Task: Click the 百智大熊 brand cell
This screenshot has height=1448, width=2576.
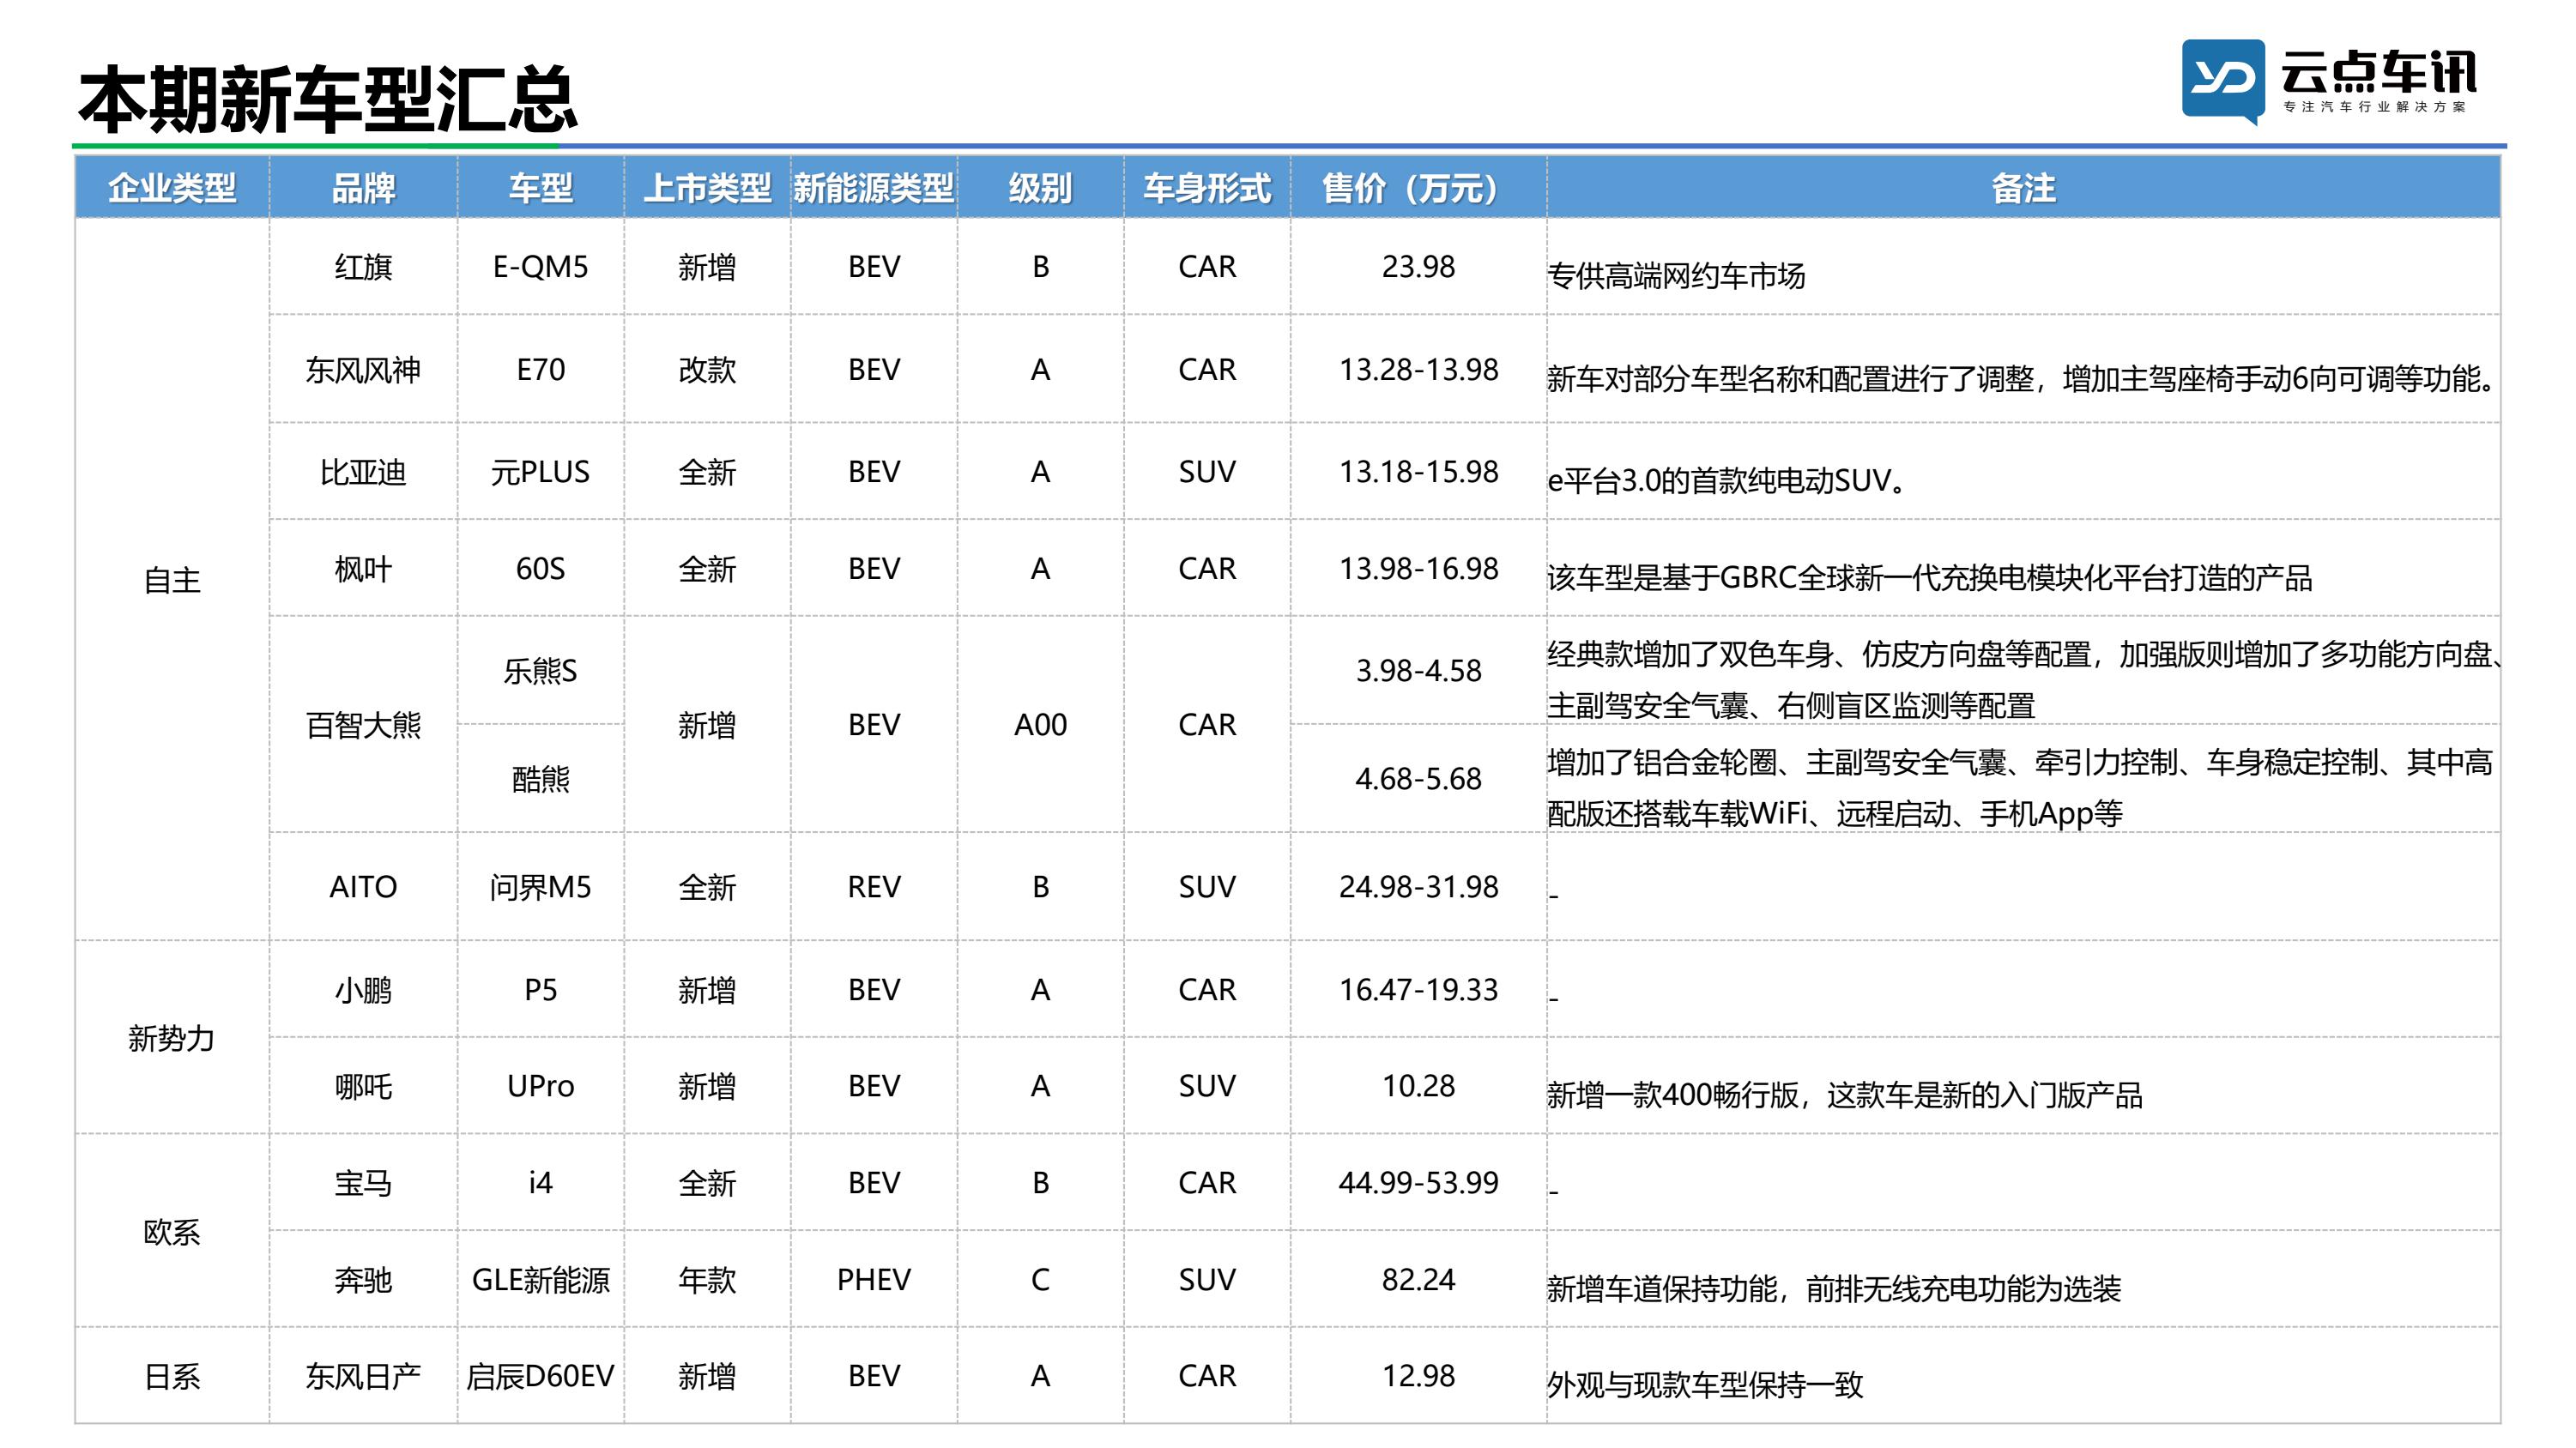Action: (x=363, y=725)
